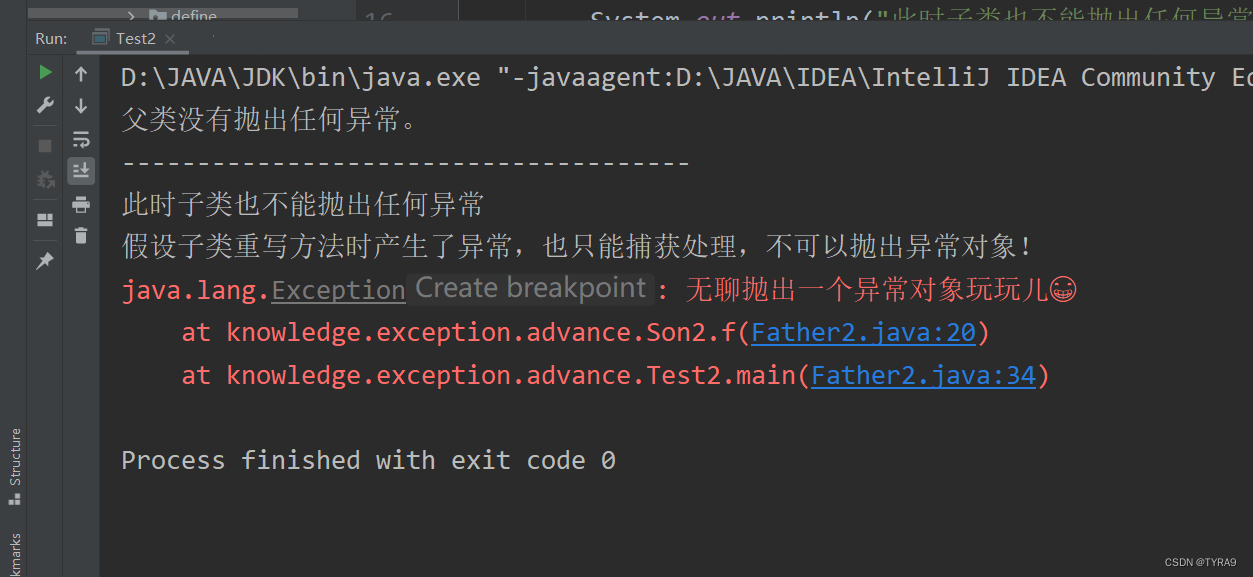Rerun the Test2 application
Screen dimensions: 1253x577
(x=44, y=73)
